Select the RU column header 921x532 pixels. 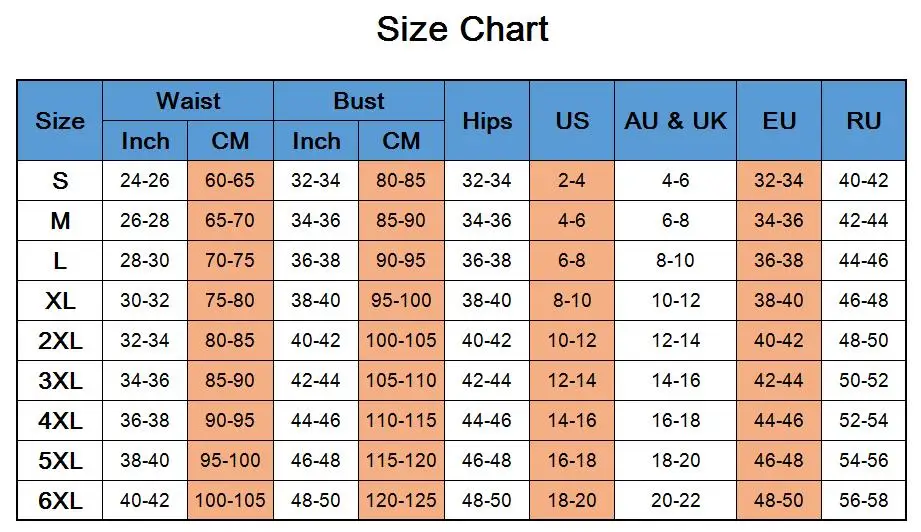(x=863, y=121)
